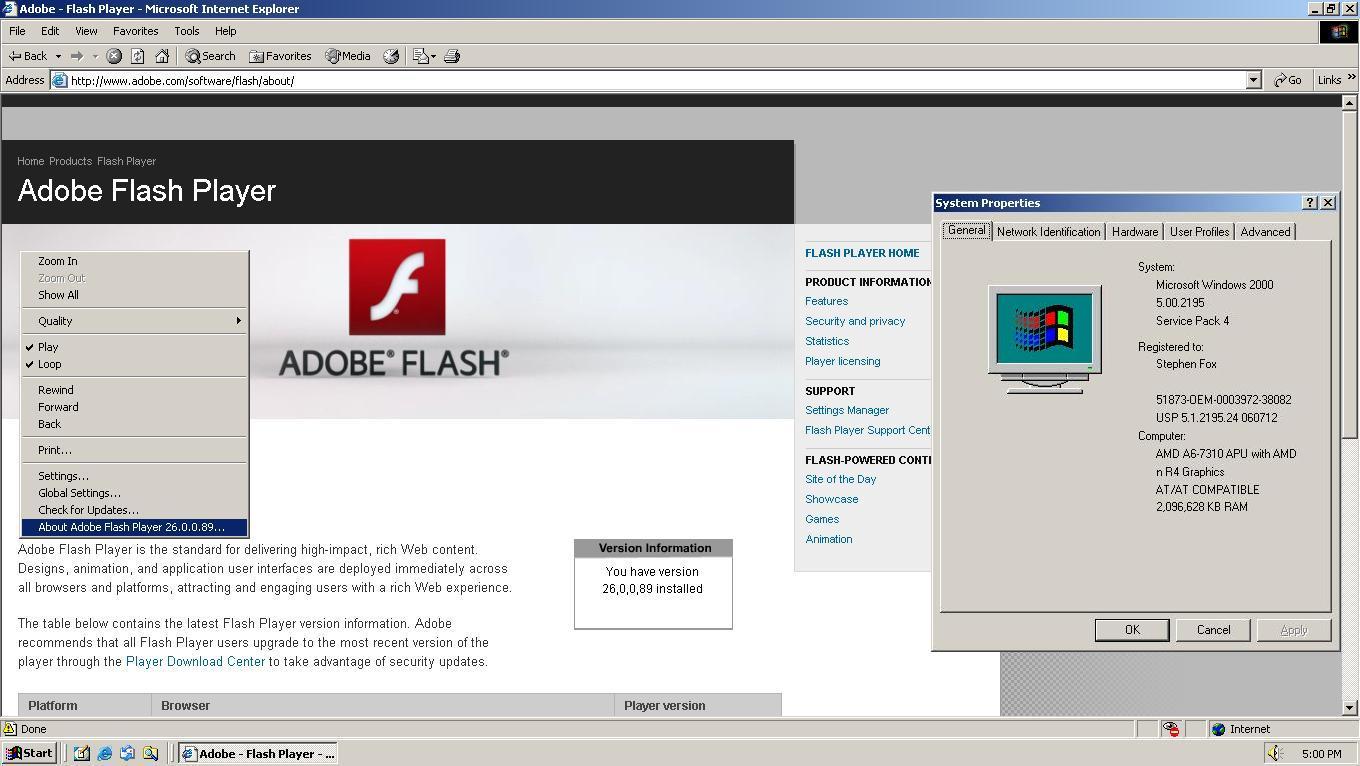Screen dimensions: 1360x766
Task: Open the Tools menu
Action: (186, 31)
